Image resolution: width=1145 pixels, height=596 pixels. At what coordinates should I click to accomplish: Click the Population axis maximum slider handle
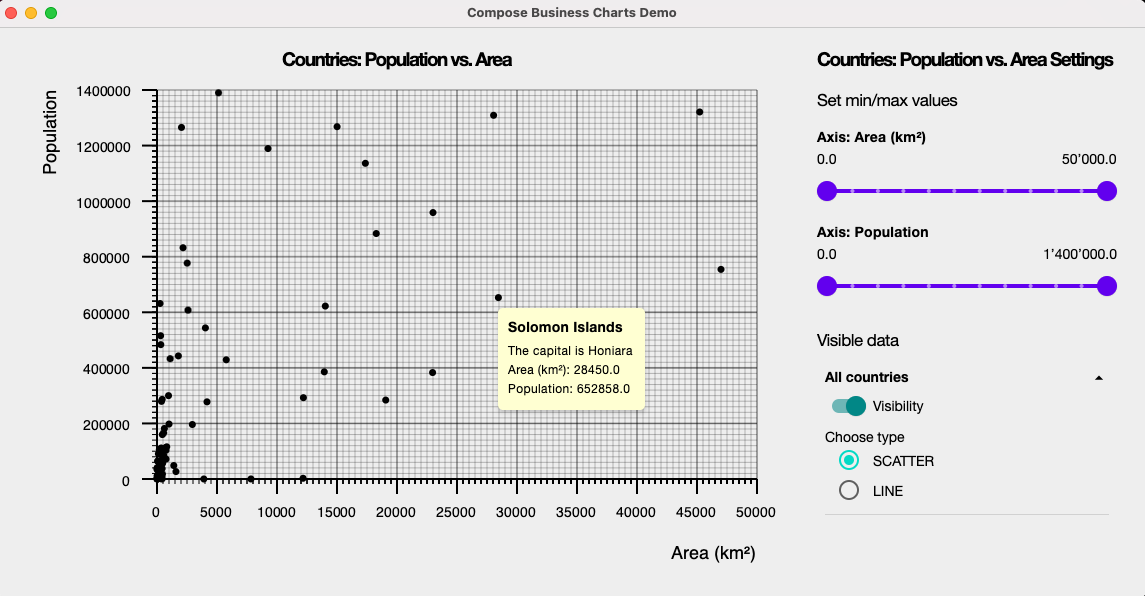1107,286
